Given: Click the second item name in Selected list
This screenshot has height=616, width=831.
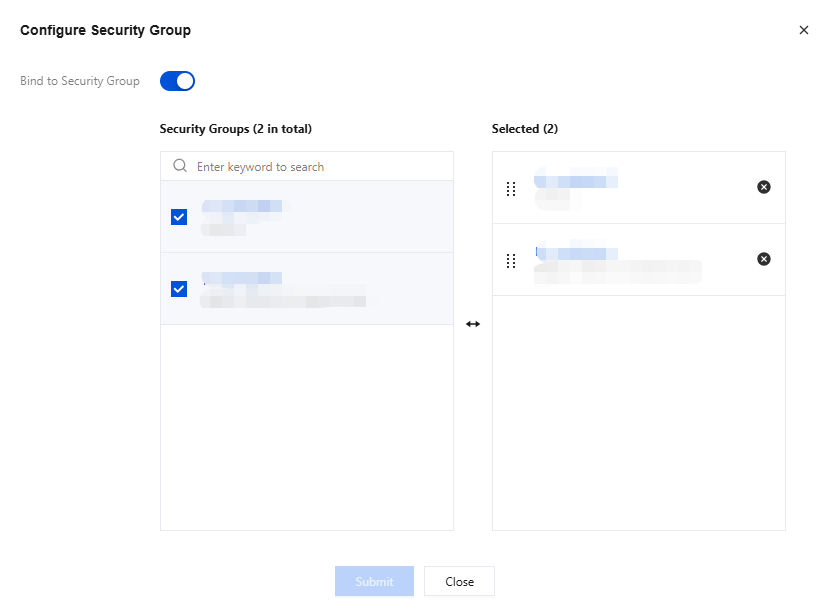Looking at the screenshot, I should (x=571, y=253).
